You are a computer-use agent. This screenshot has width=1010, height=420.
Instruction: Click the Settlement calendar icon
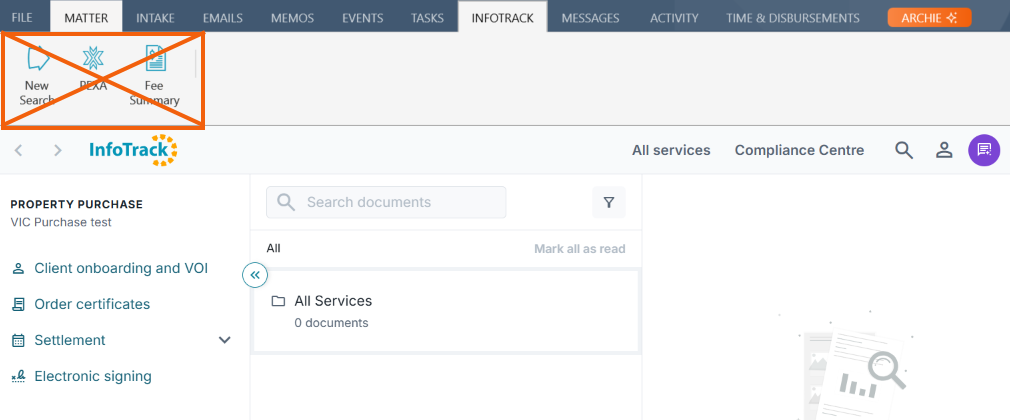tap(18, 340)
